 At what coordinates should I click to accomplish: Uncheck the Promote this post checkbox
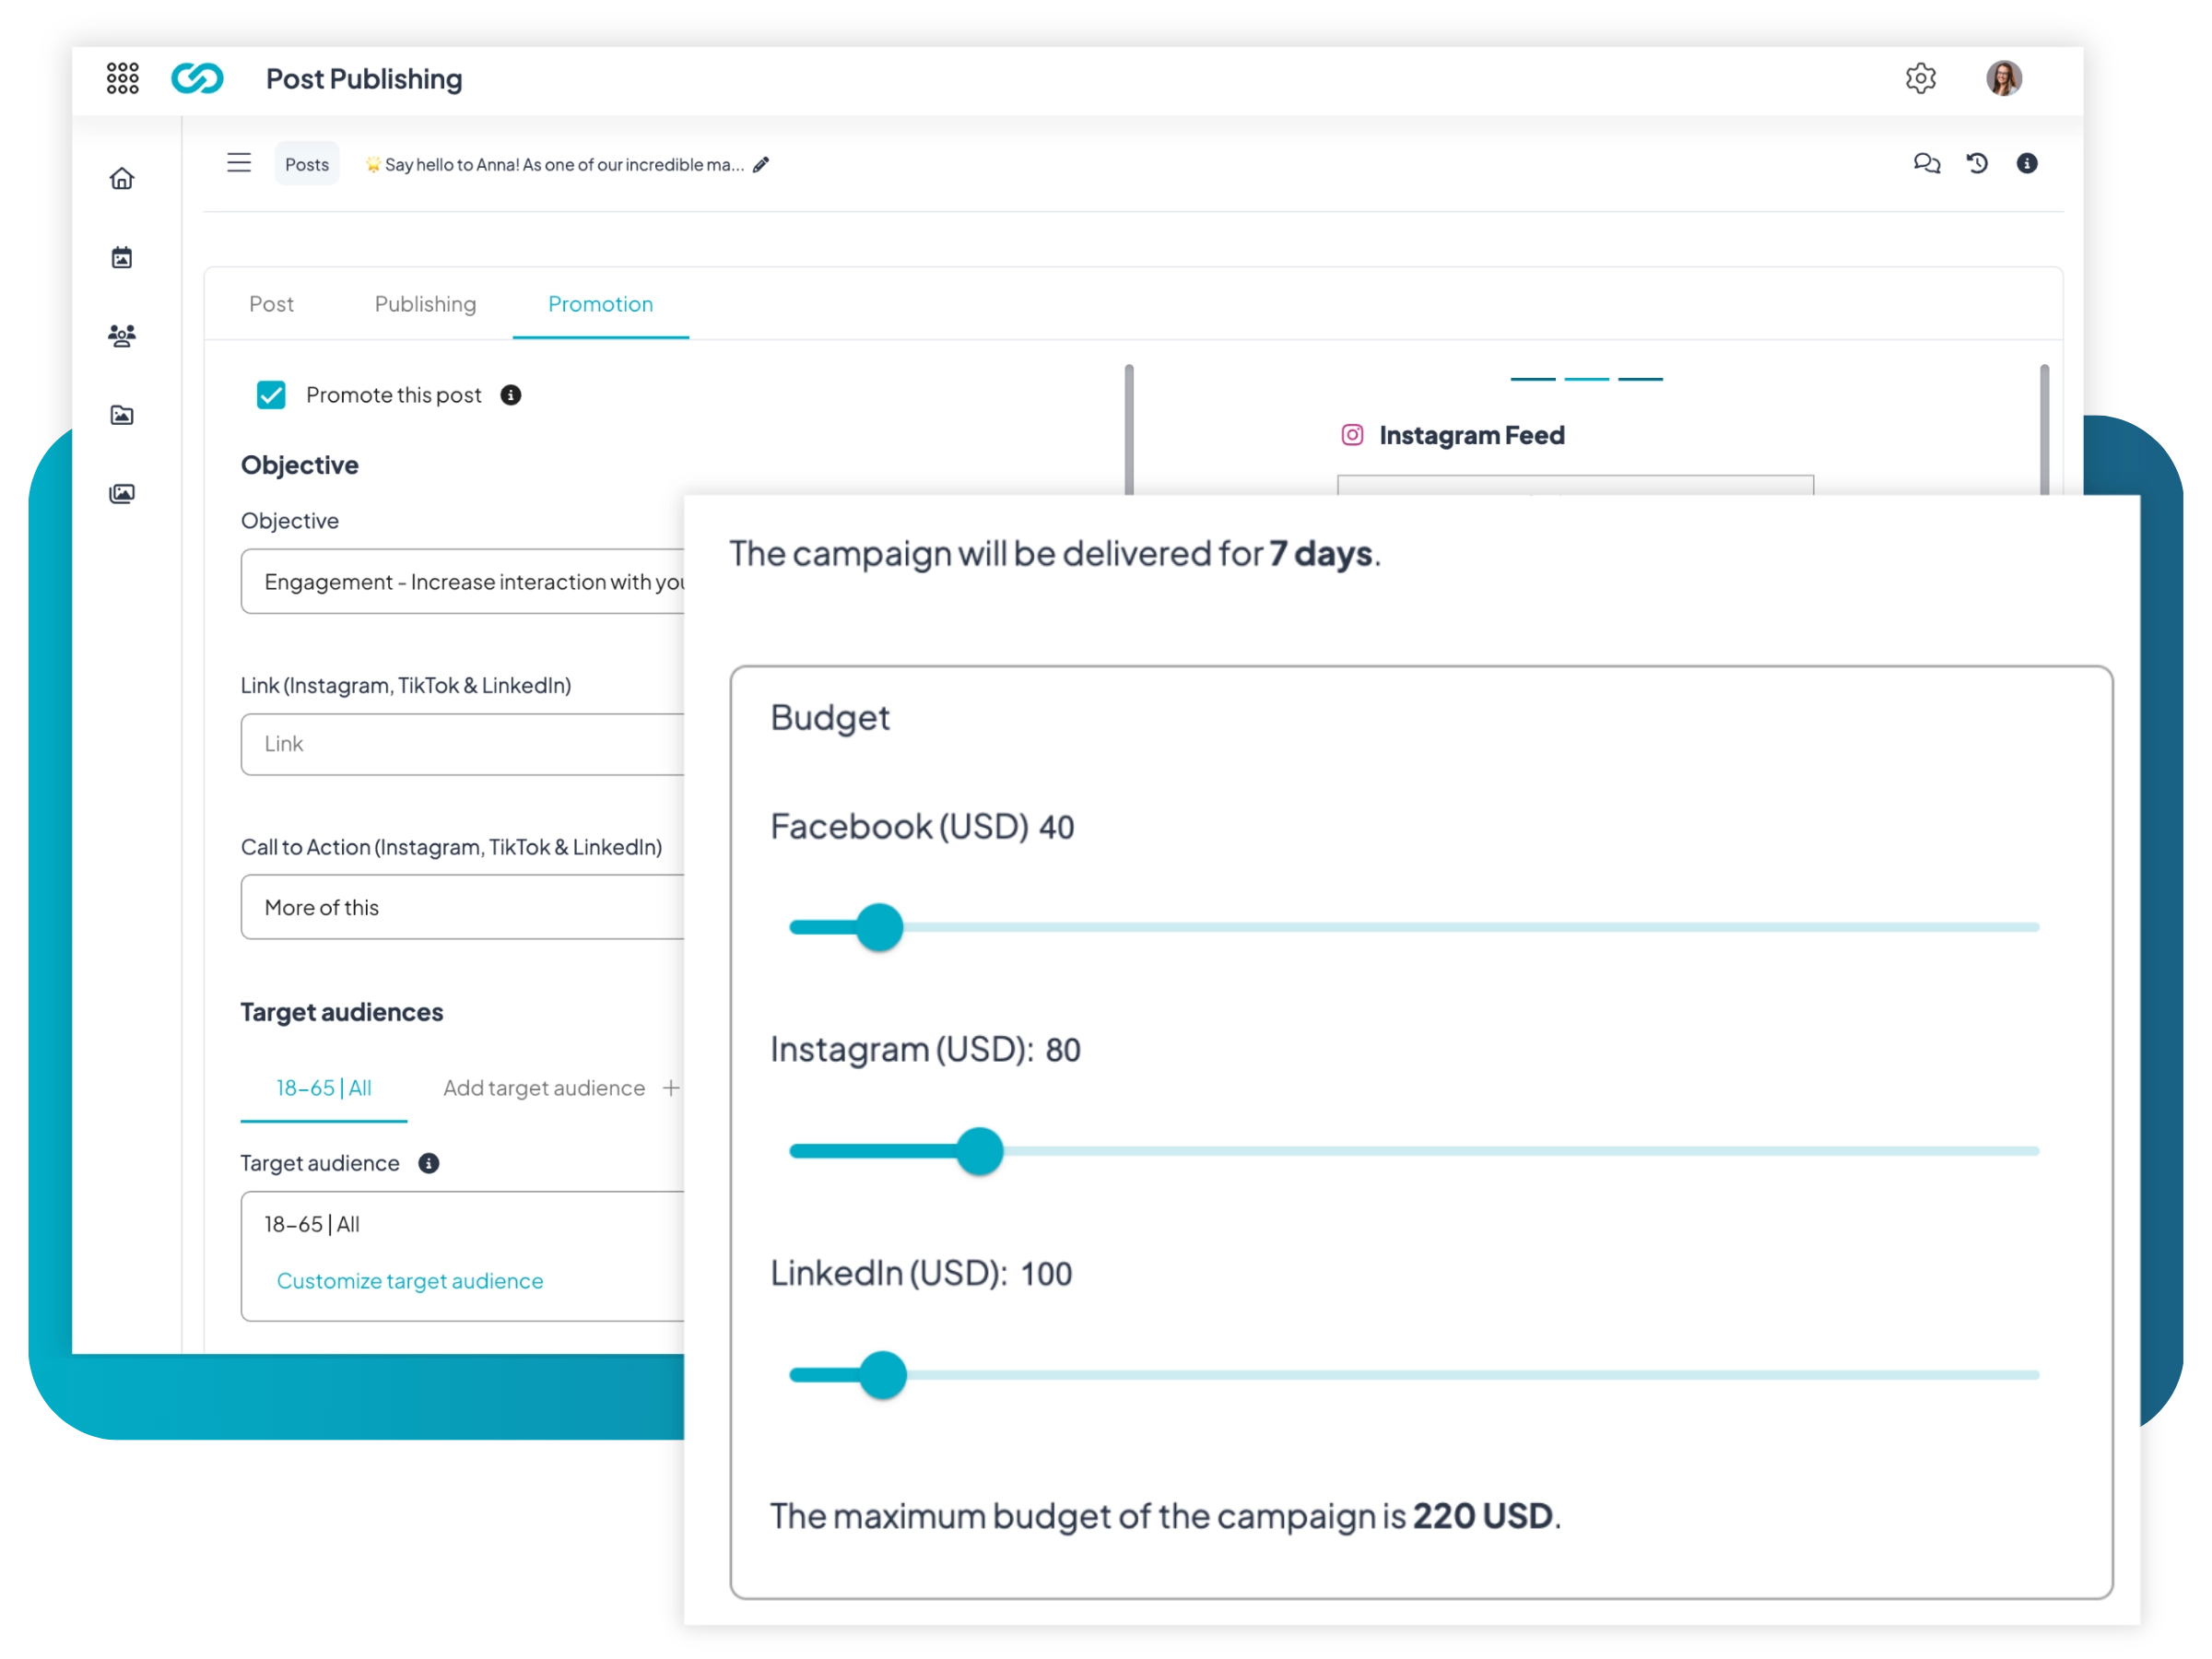(271, 395)
